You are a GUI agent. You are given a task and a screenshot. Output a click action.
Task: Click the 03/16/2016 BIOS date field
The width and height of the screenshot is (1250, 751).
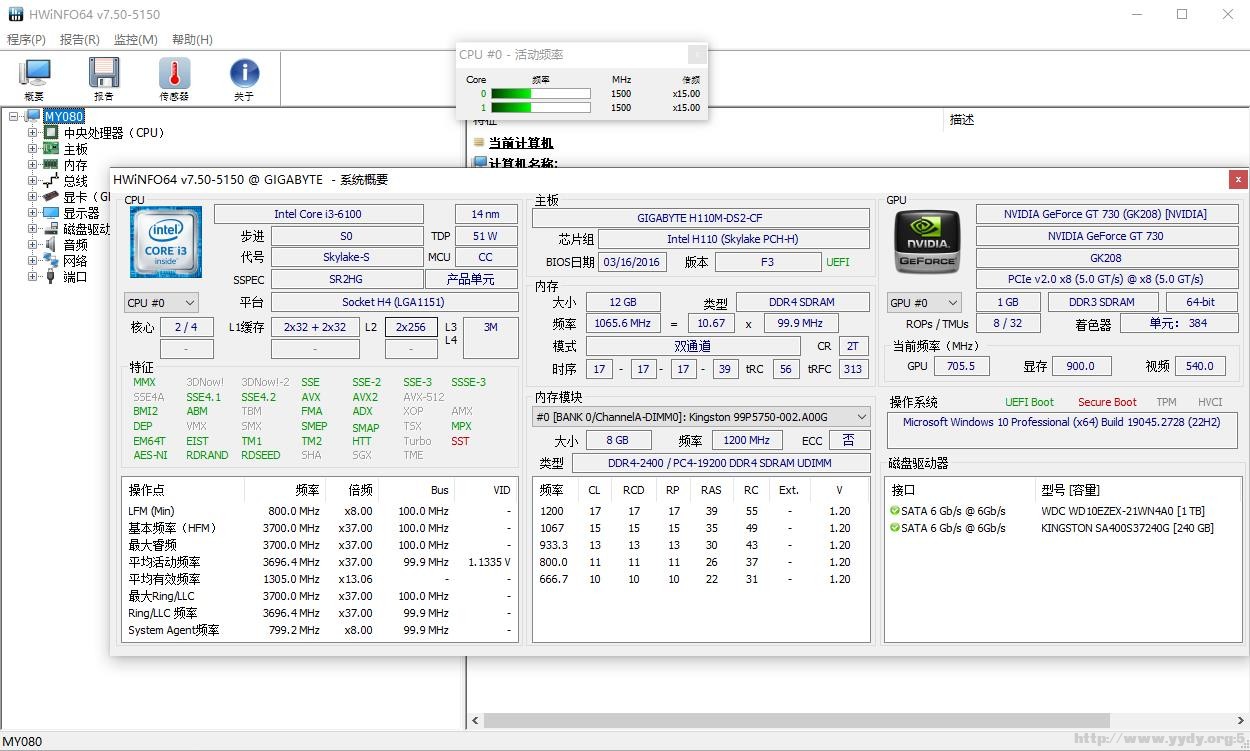632,262
